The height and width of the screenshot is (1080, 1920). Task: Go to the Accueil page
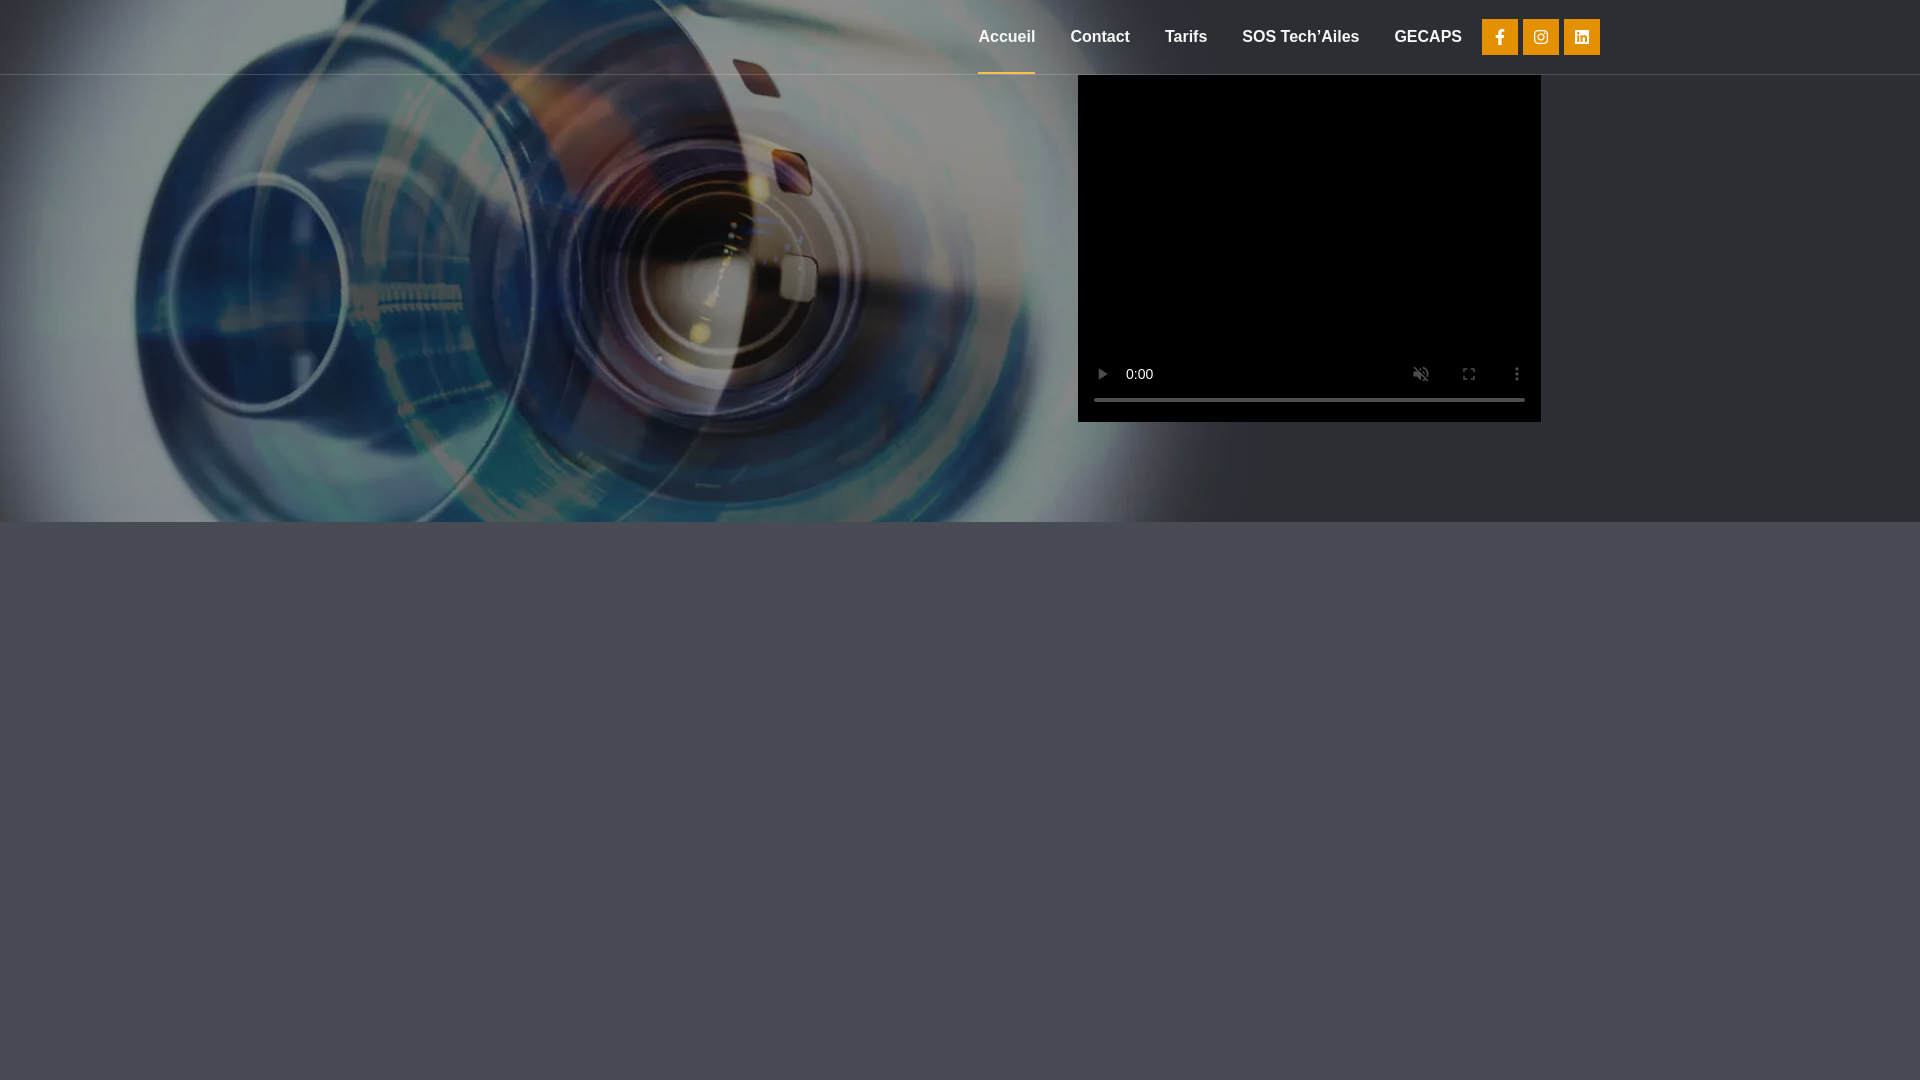tap(1006, 37)
